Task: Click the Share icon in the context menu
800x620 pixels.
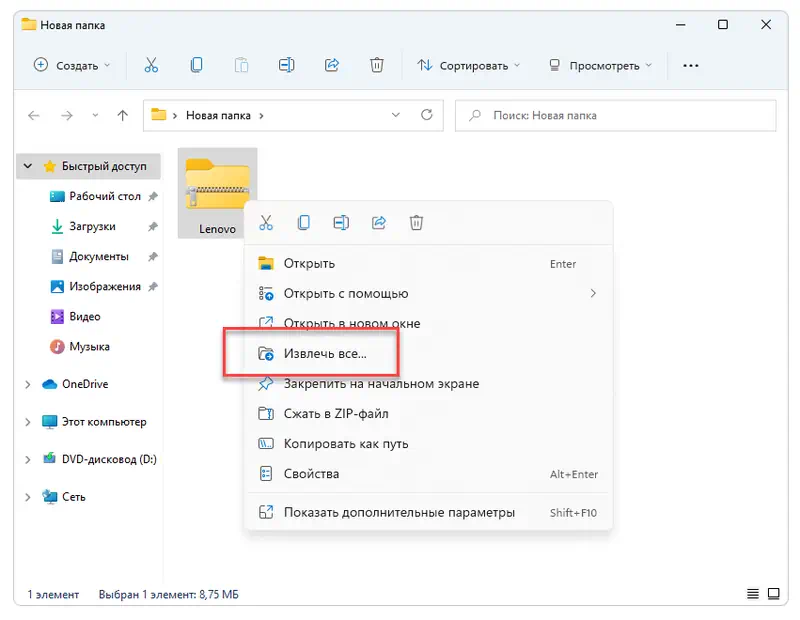Action: click(x=379, y=222)
